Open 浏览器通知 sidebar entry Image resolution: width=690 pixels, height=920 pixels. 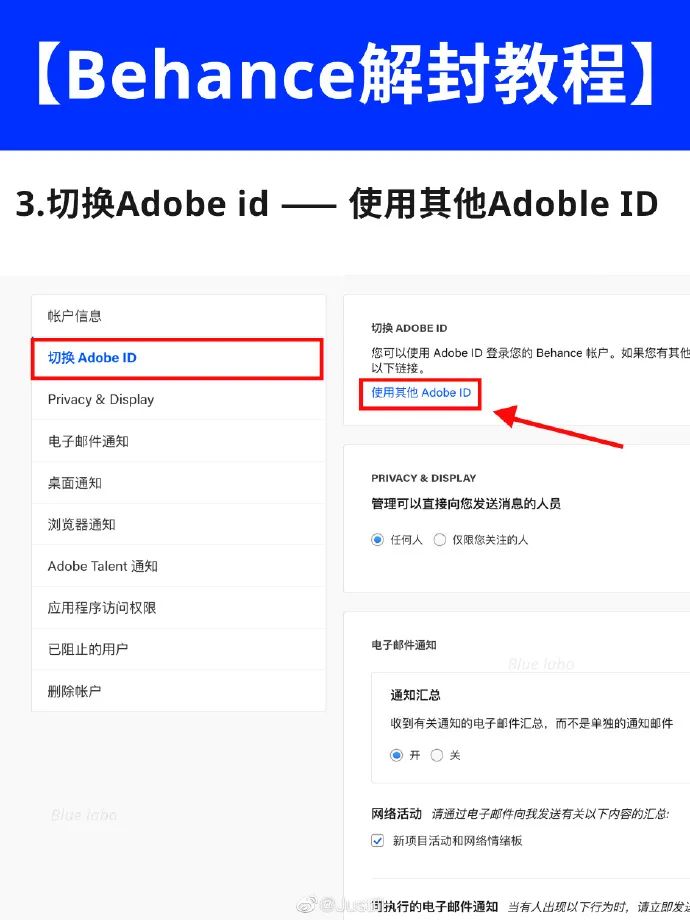(x=178, y=525)
